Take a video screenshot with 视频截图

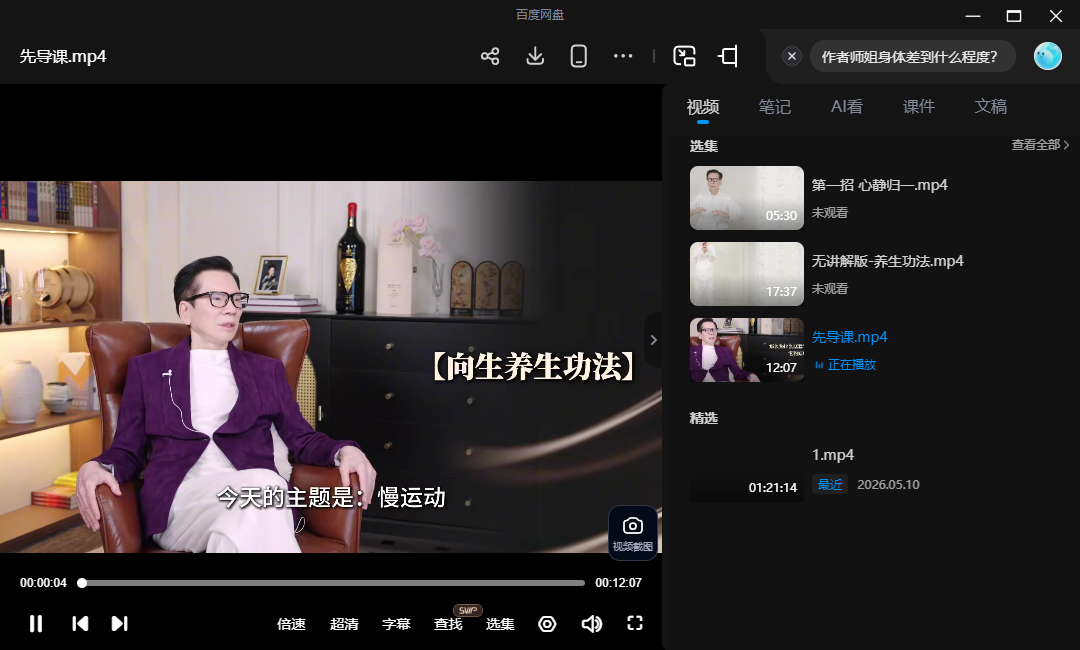coord(632,534)
